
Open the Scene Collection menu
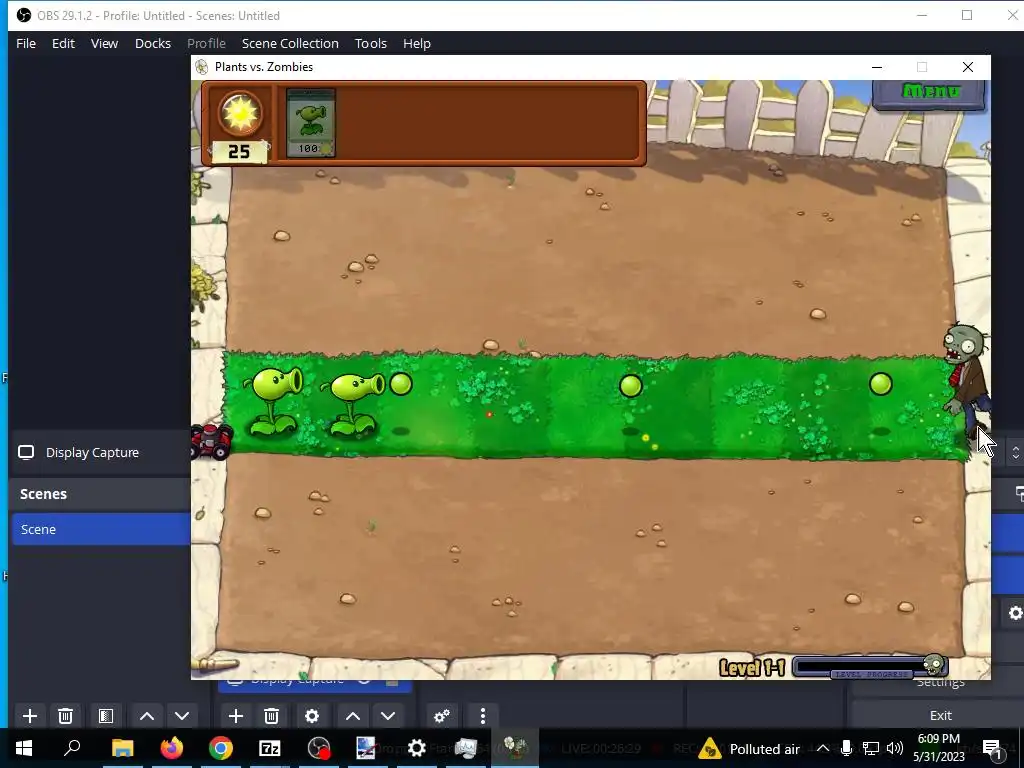pyautogui.click(x=290, y=43)
